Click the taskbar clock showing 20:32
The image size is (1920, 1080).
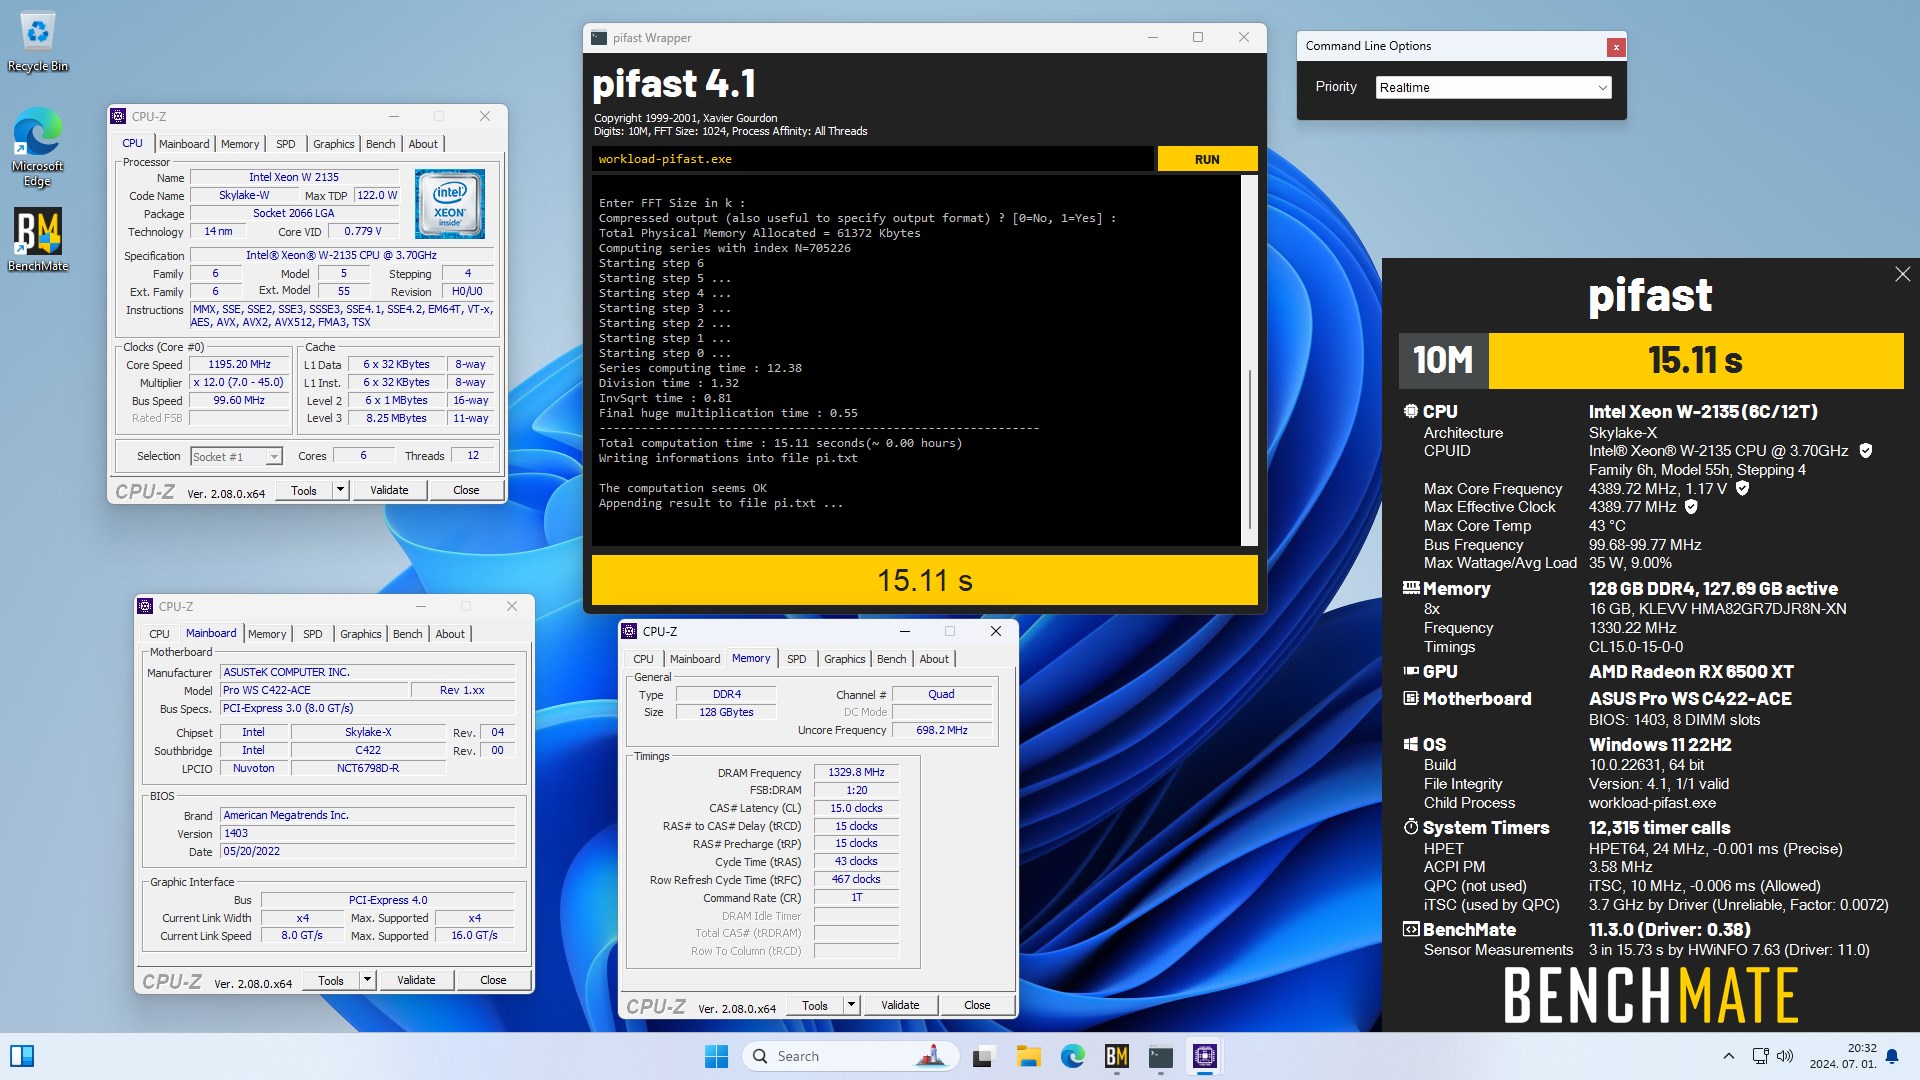(1842, 1056)
